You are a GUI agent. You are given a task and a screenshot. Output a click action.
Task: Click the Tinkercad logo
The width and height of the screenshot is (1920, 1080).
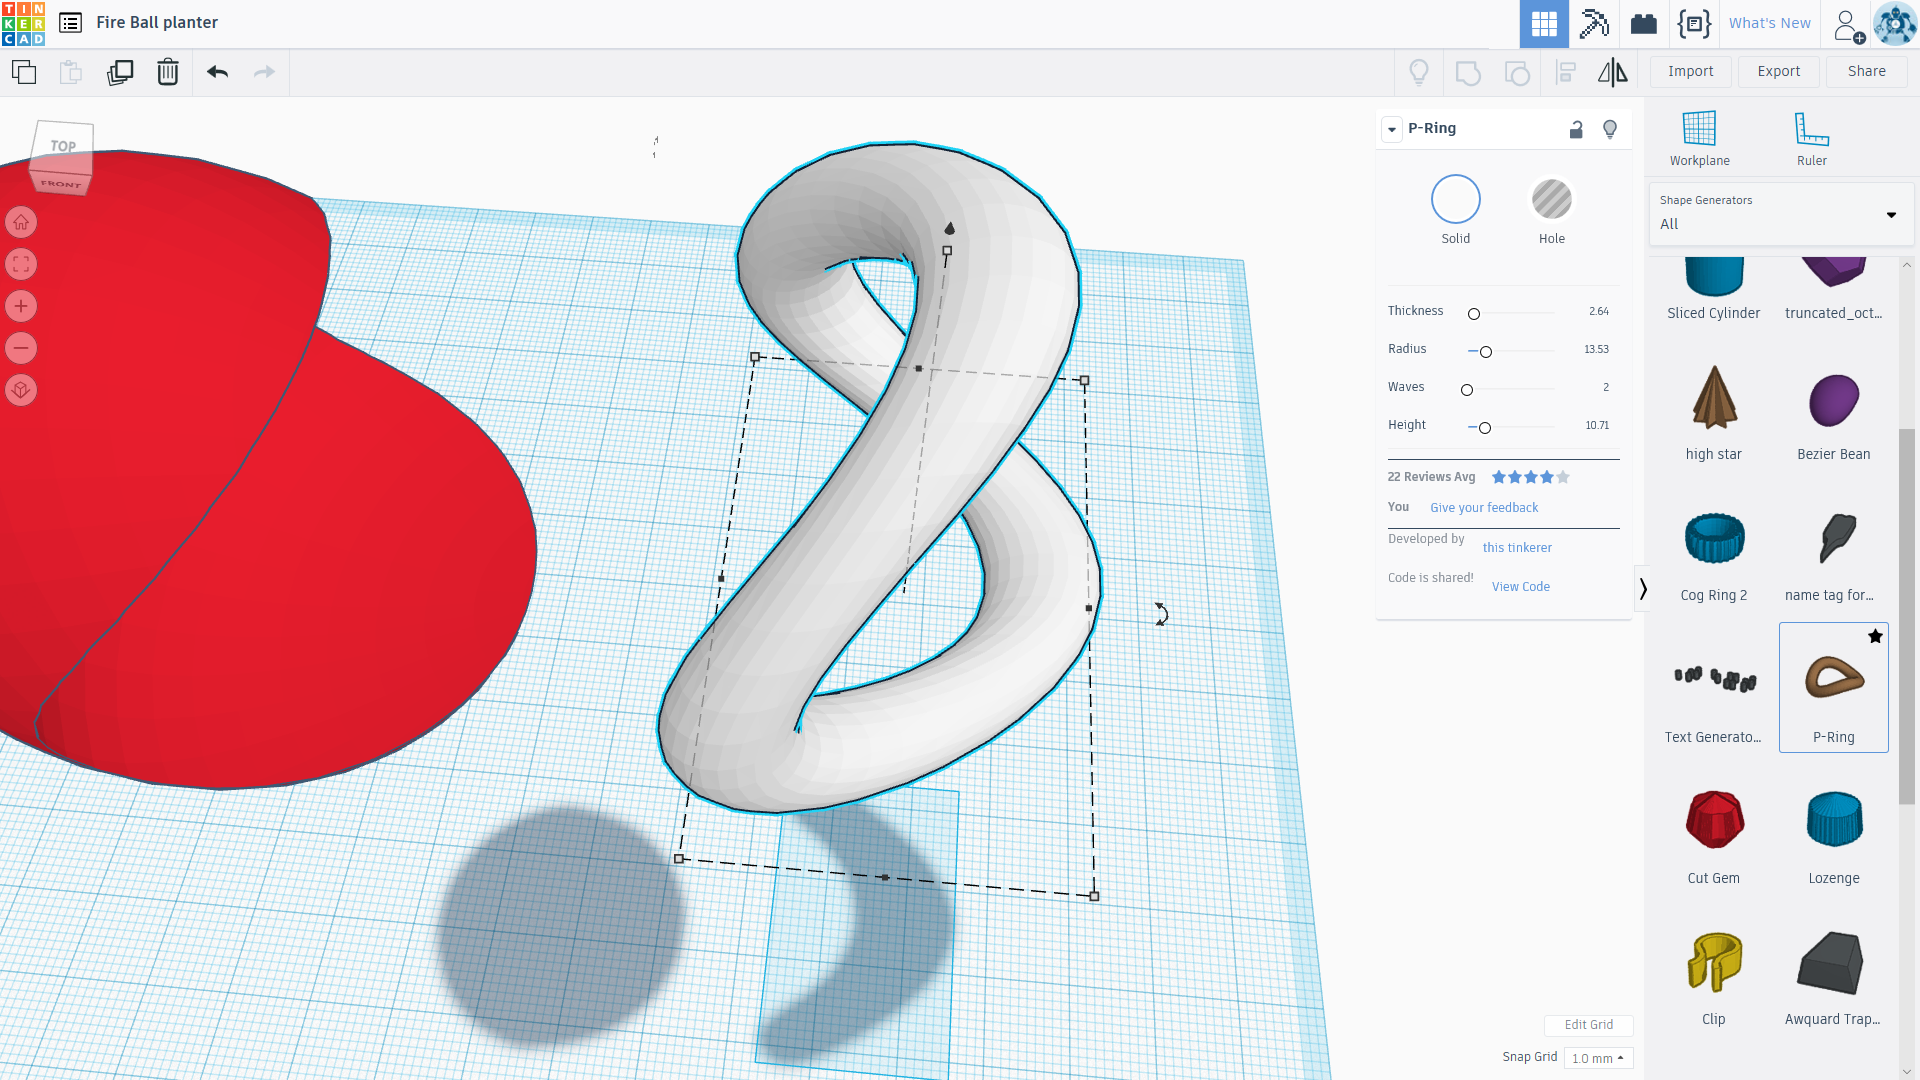[24, 23]
